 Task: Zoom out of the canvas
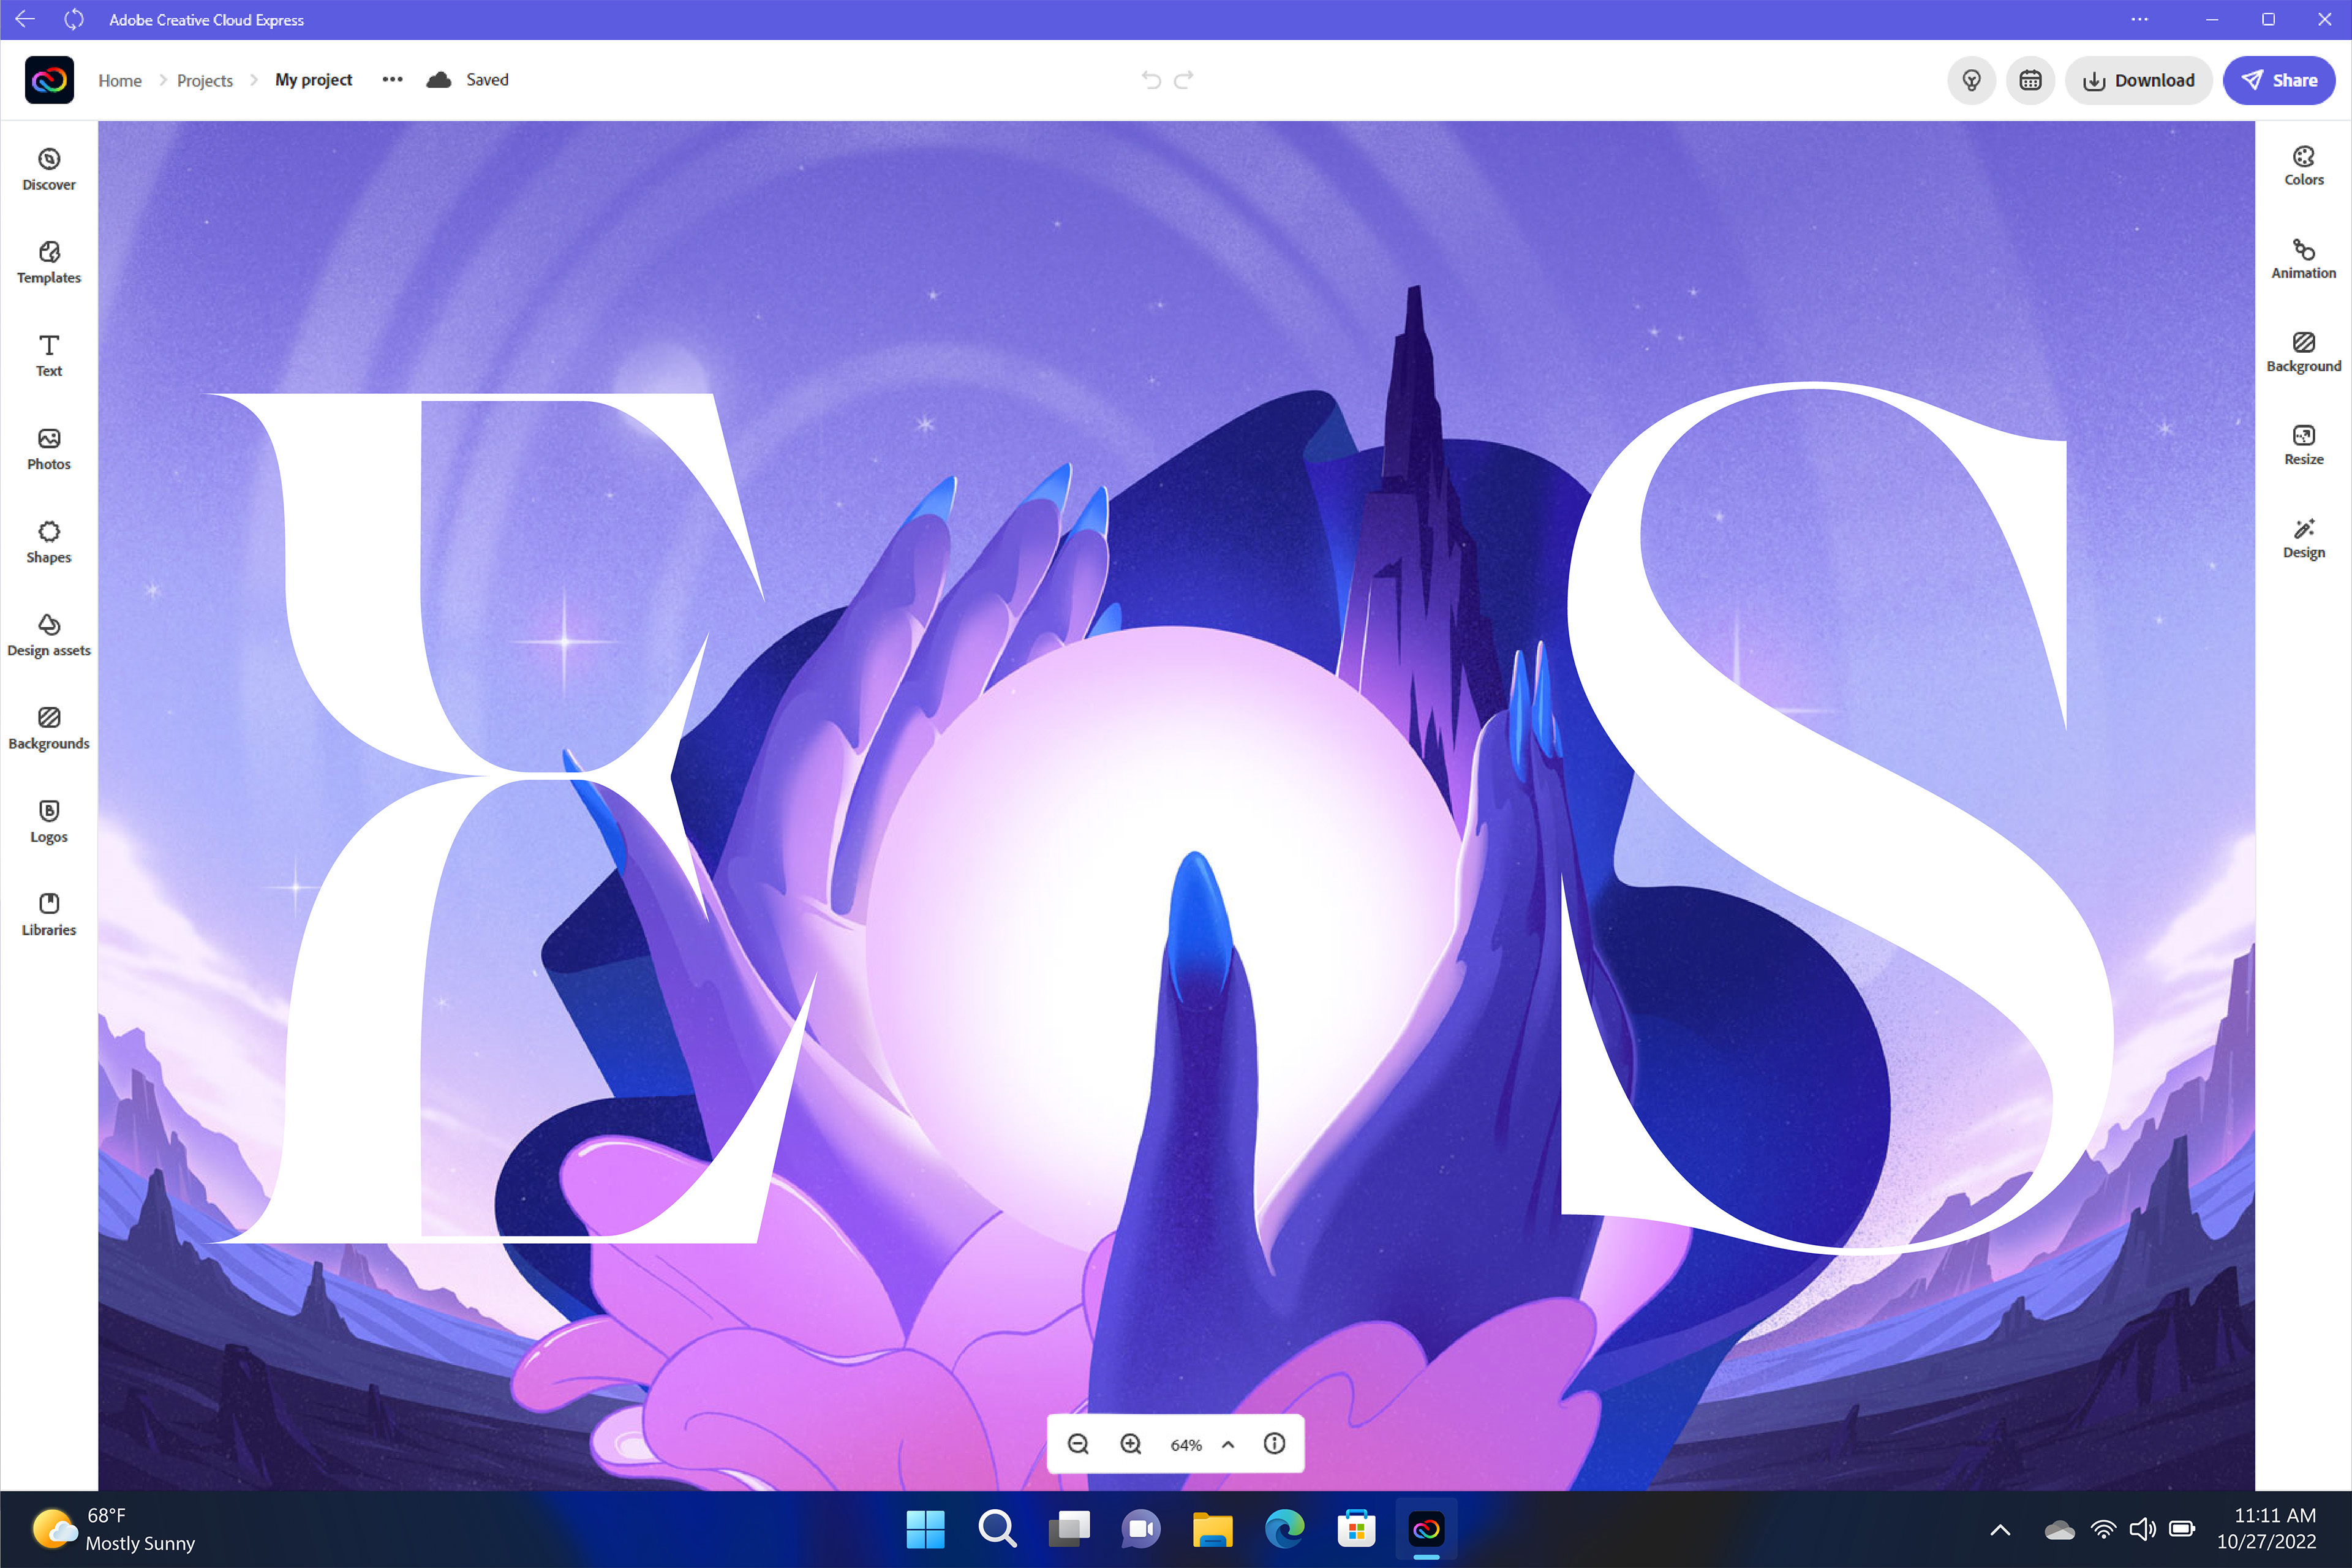click(x=1078, y=1444)
